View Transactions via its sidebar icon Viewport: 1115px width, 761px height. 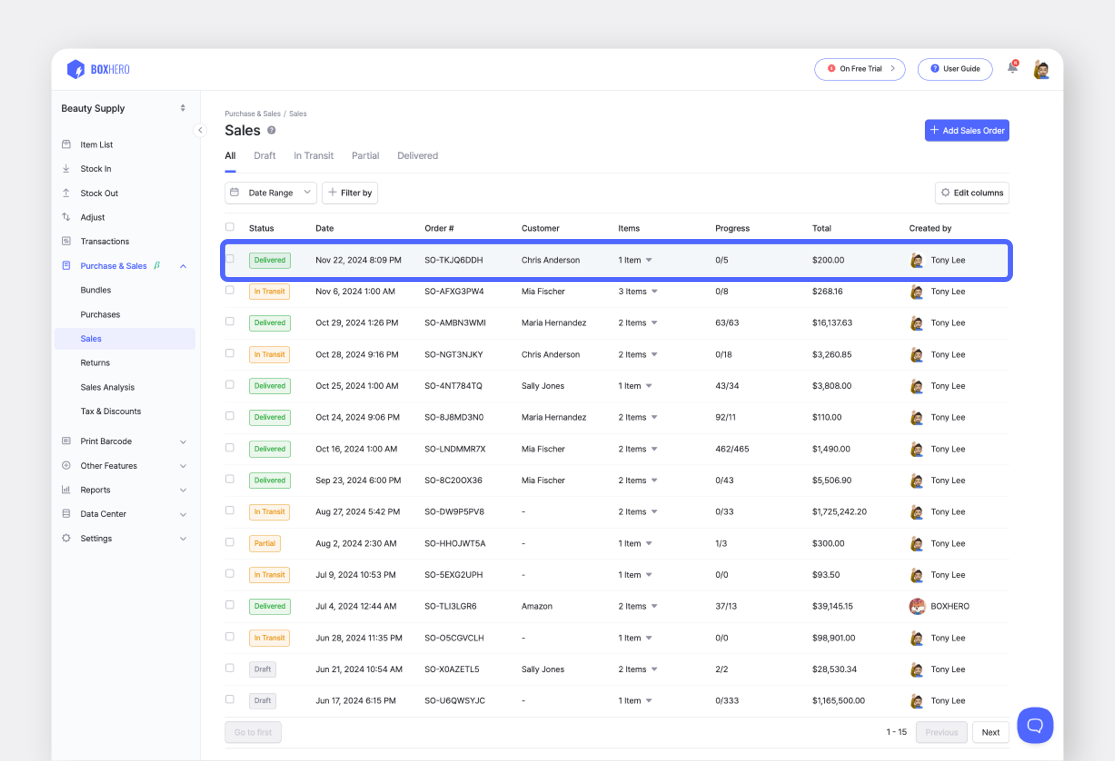[65, 241]
